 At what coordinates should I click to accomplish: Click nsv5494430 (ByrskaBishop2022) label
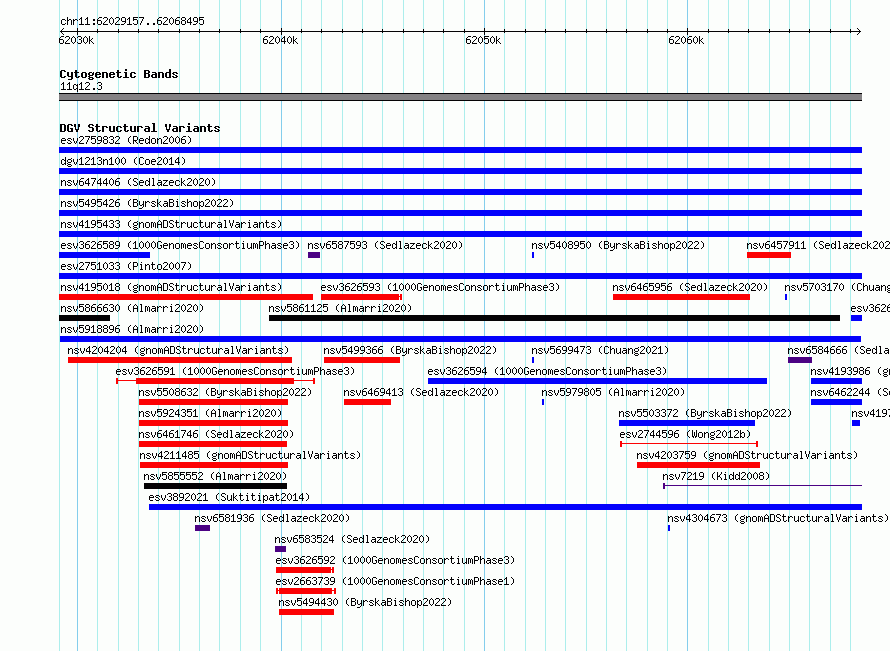coord(365,602)
